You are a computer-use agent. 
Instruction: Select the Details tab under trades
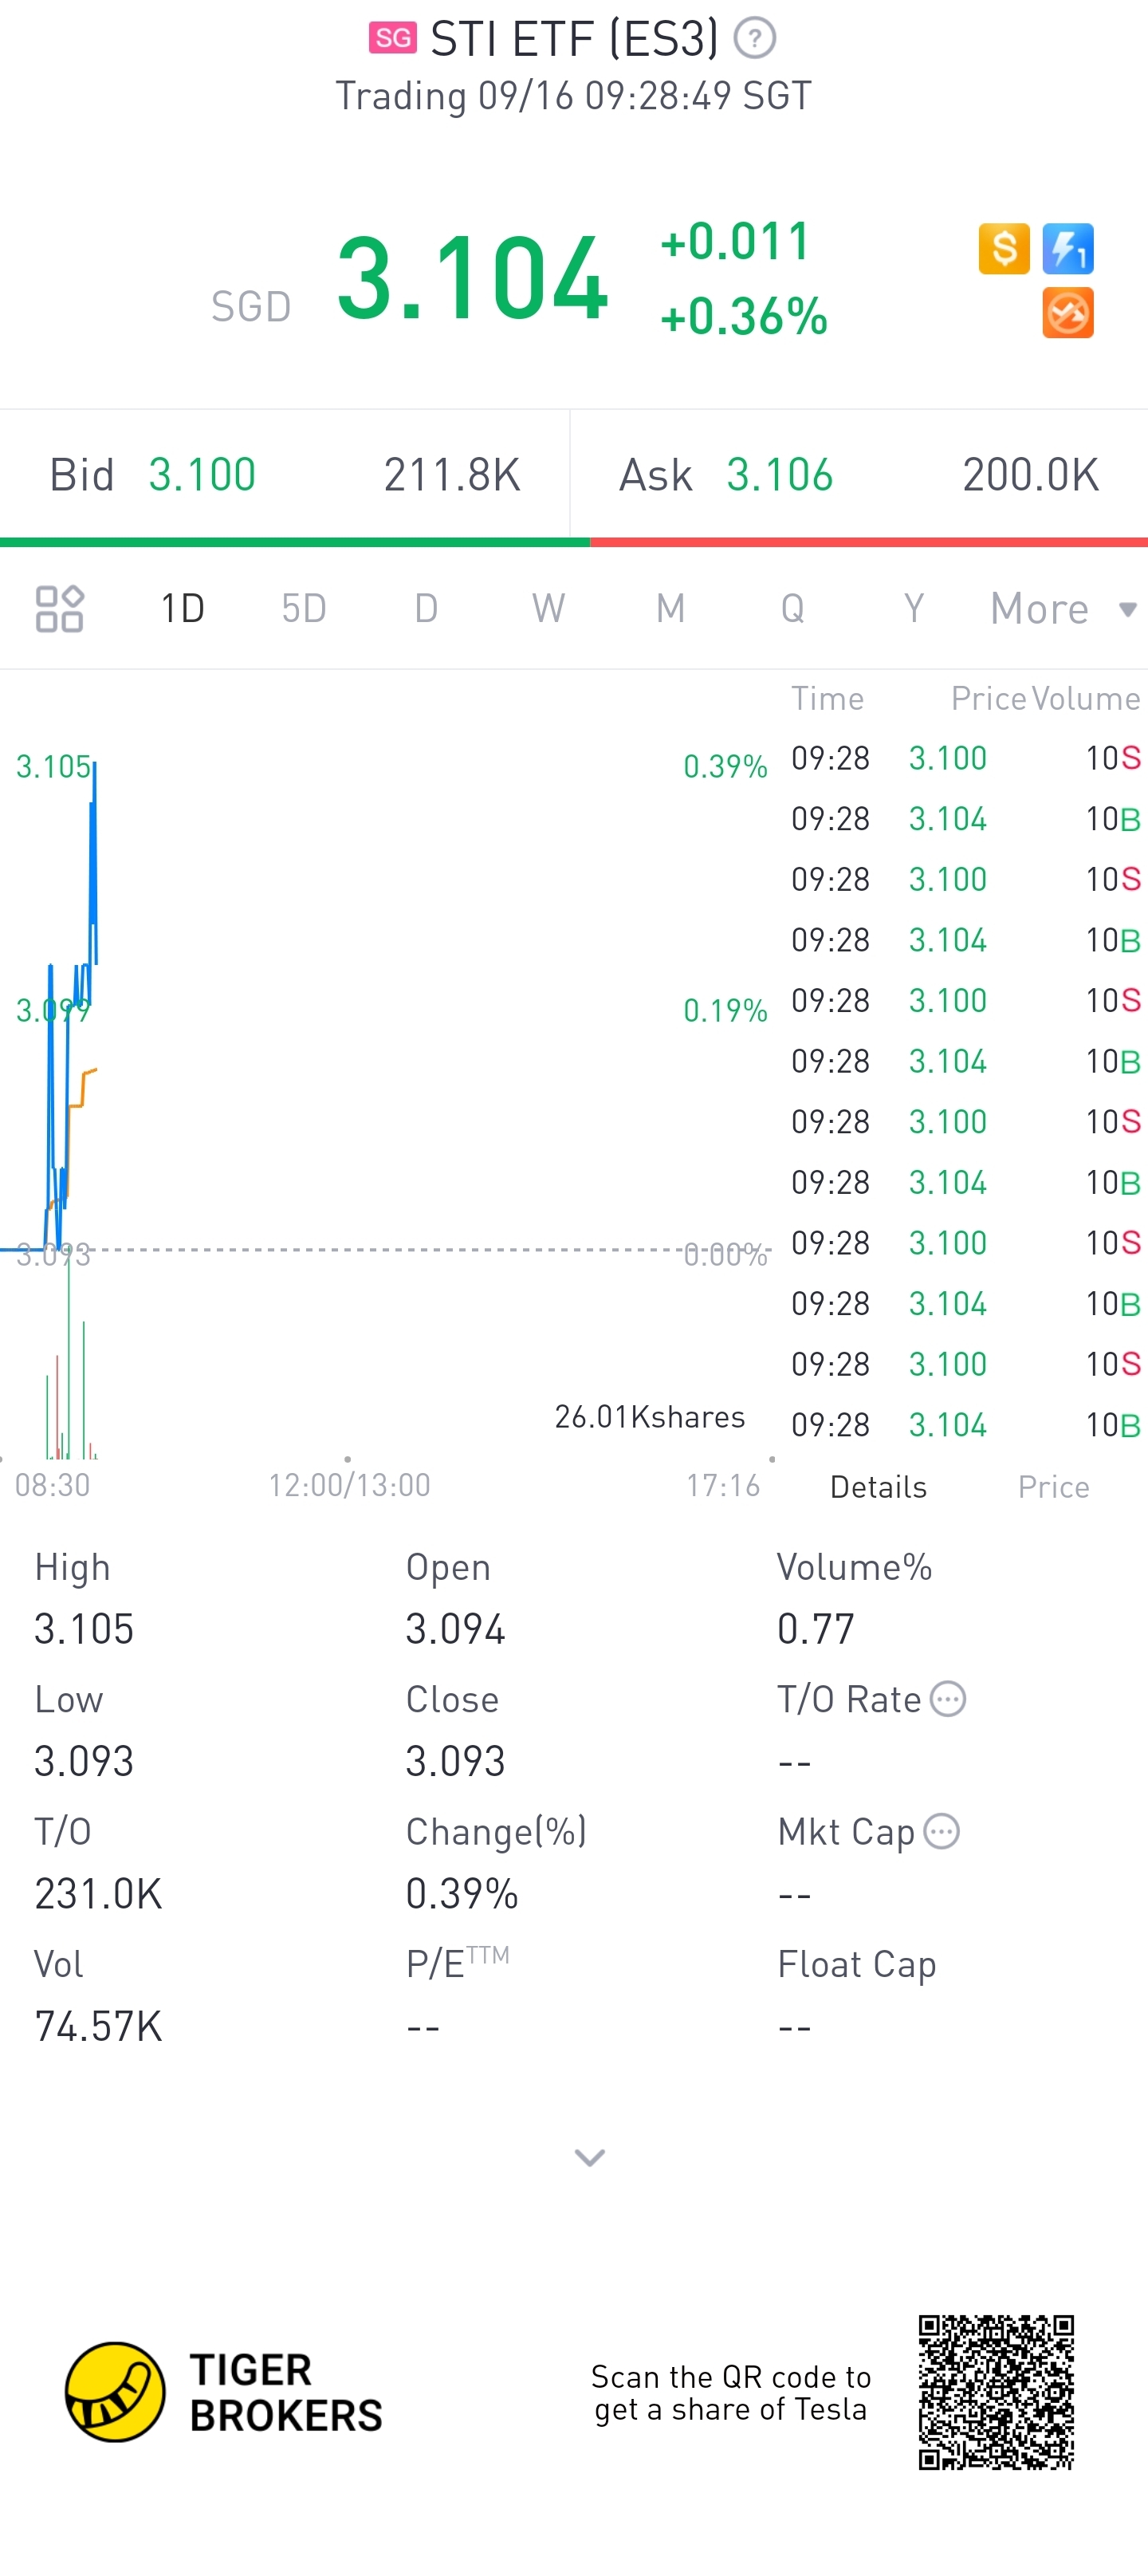878,1487
